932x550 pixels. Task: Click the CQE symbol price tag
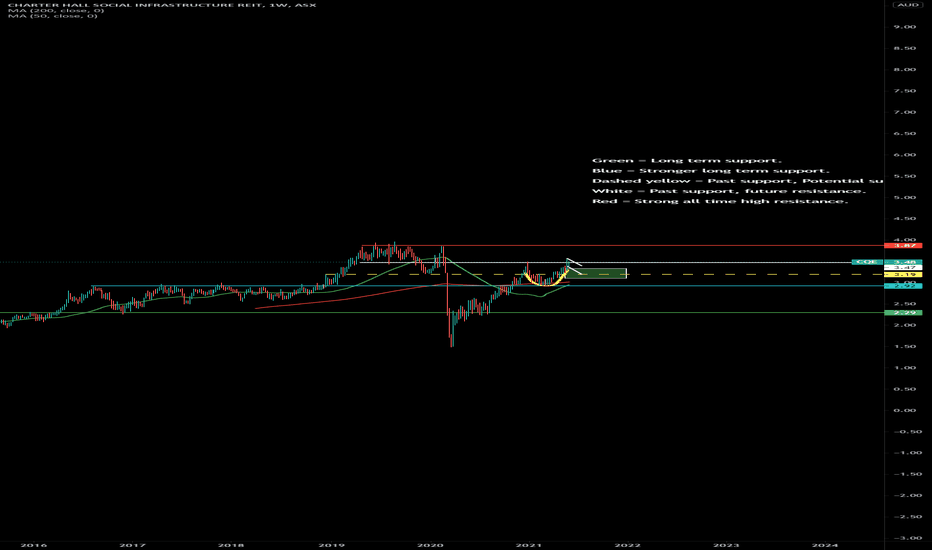click(x=867, y=262)
